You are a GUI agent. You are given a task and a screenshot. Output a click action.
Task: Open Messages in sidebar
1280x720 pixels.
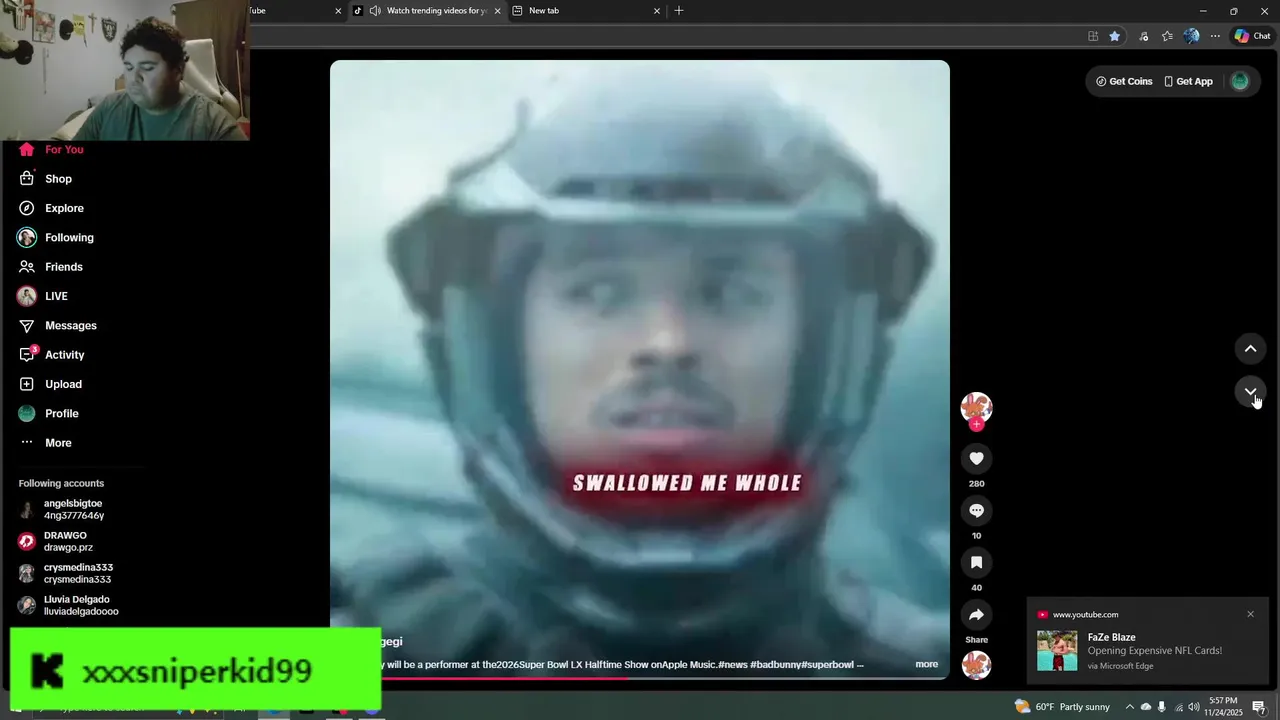pyautogui.click(x=57, y=326)
